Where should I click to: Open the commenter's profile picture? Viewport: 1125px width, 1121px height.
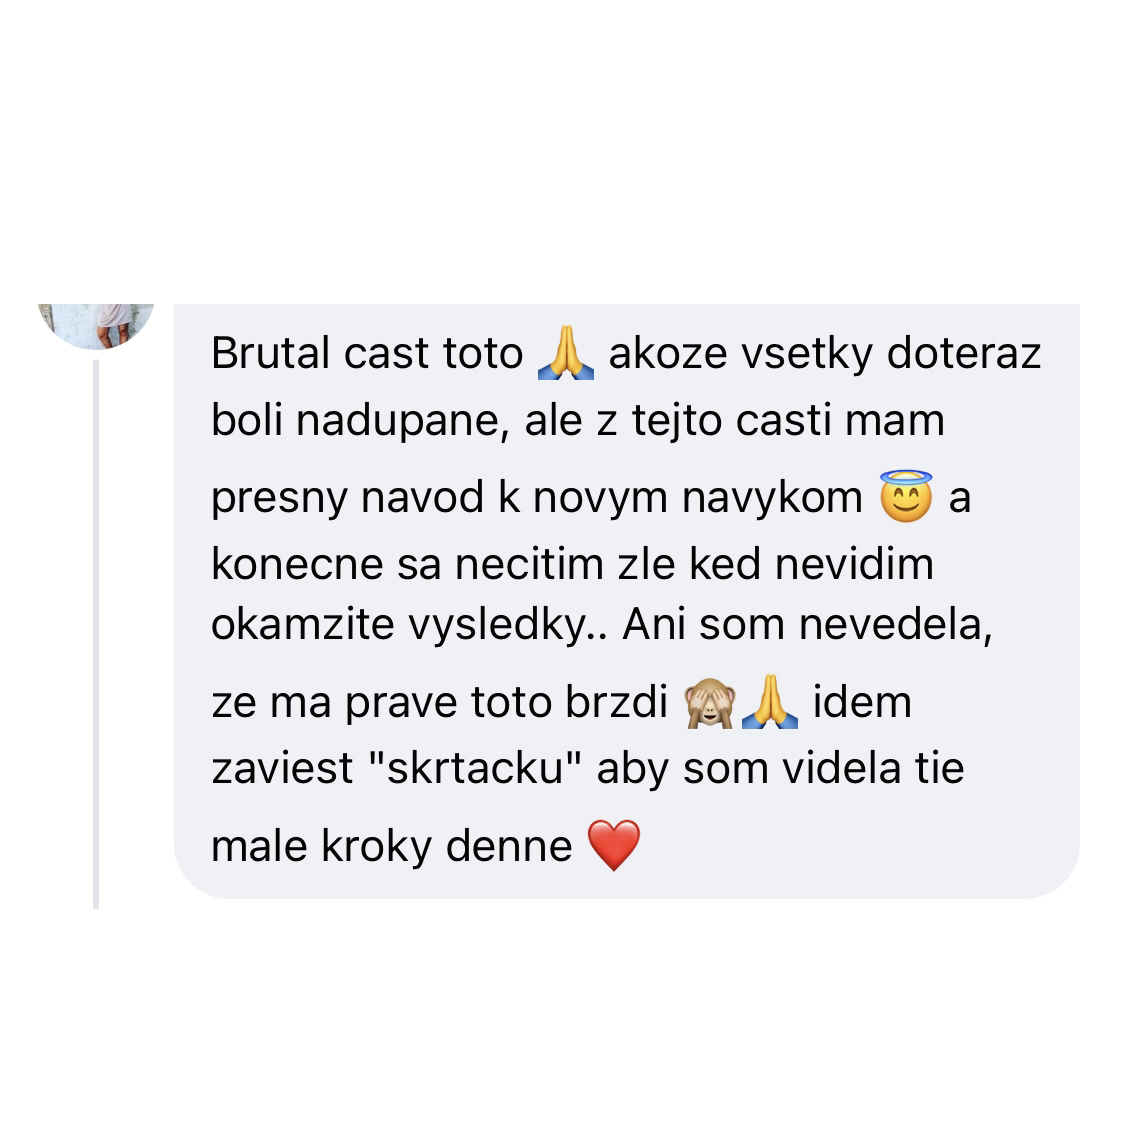[x=96, y=326]
